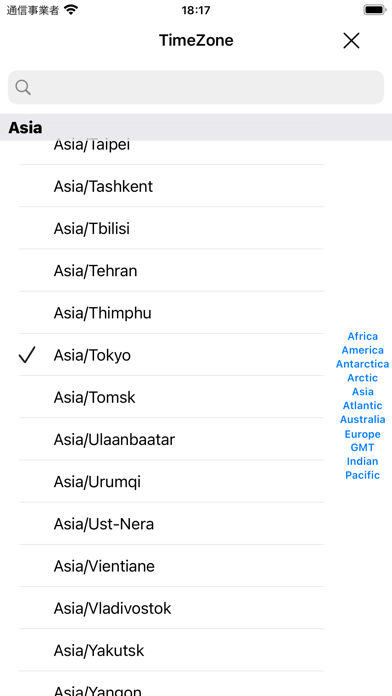392x696 pixels.
Task: Tap the checkmark beside Asia/Tokyo
Action: [27, 355]
